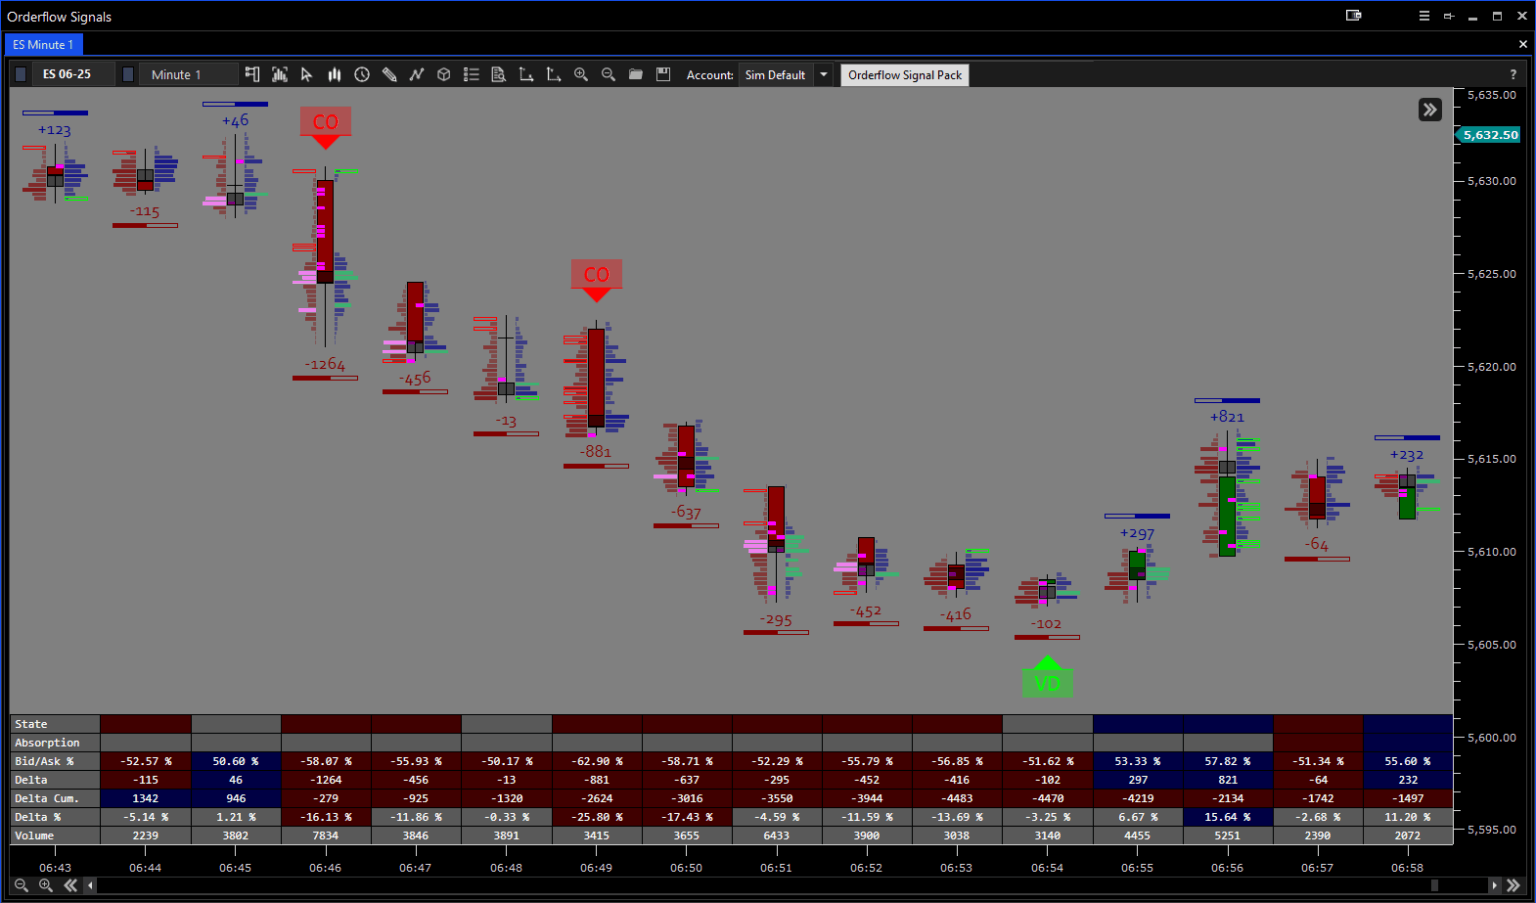Click the save chart template disk icon
Viewport: 1536px width, 903px height.
click(x=663, y=75)
